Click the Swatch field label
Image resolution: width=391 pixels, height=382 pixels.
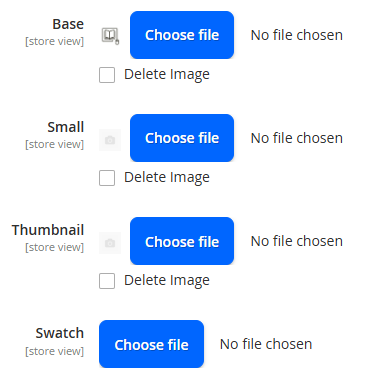60,333
